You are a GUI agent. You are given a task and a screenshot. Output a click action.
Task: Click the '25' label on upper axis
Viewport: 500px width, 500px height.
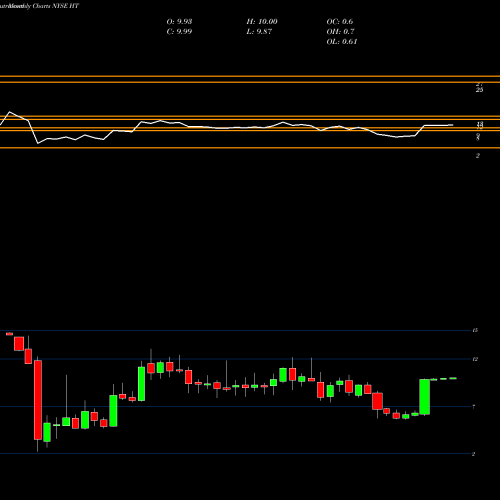pos(479,90)
